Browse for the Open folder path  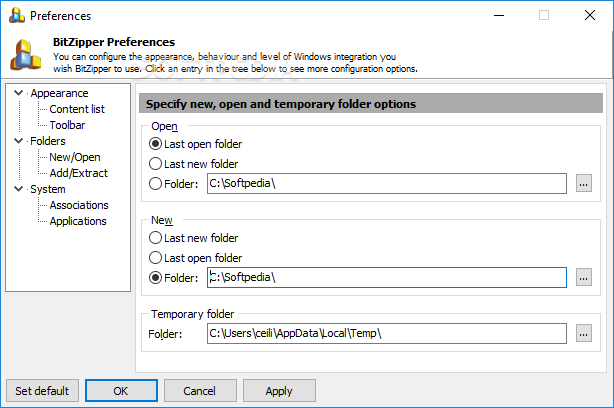[x=583, y=183]
